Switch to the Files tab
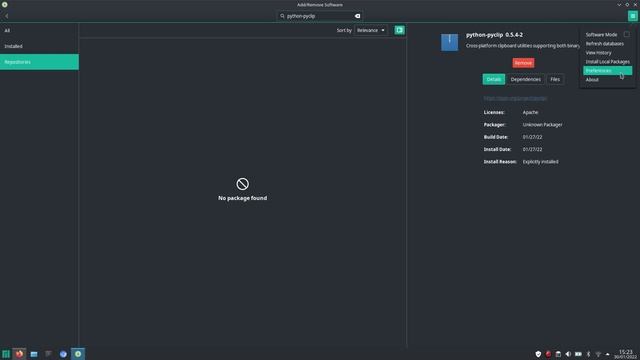Screen dimensions: 640x360 [x=555, y=79]
